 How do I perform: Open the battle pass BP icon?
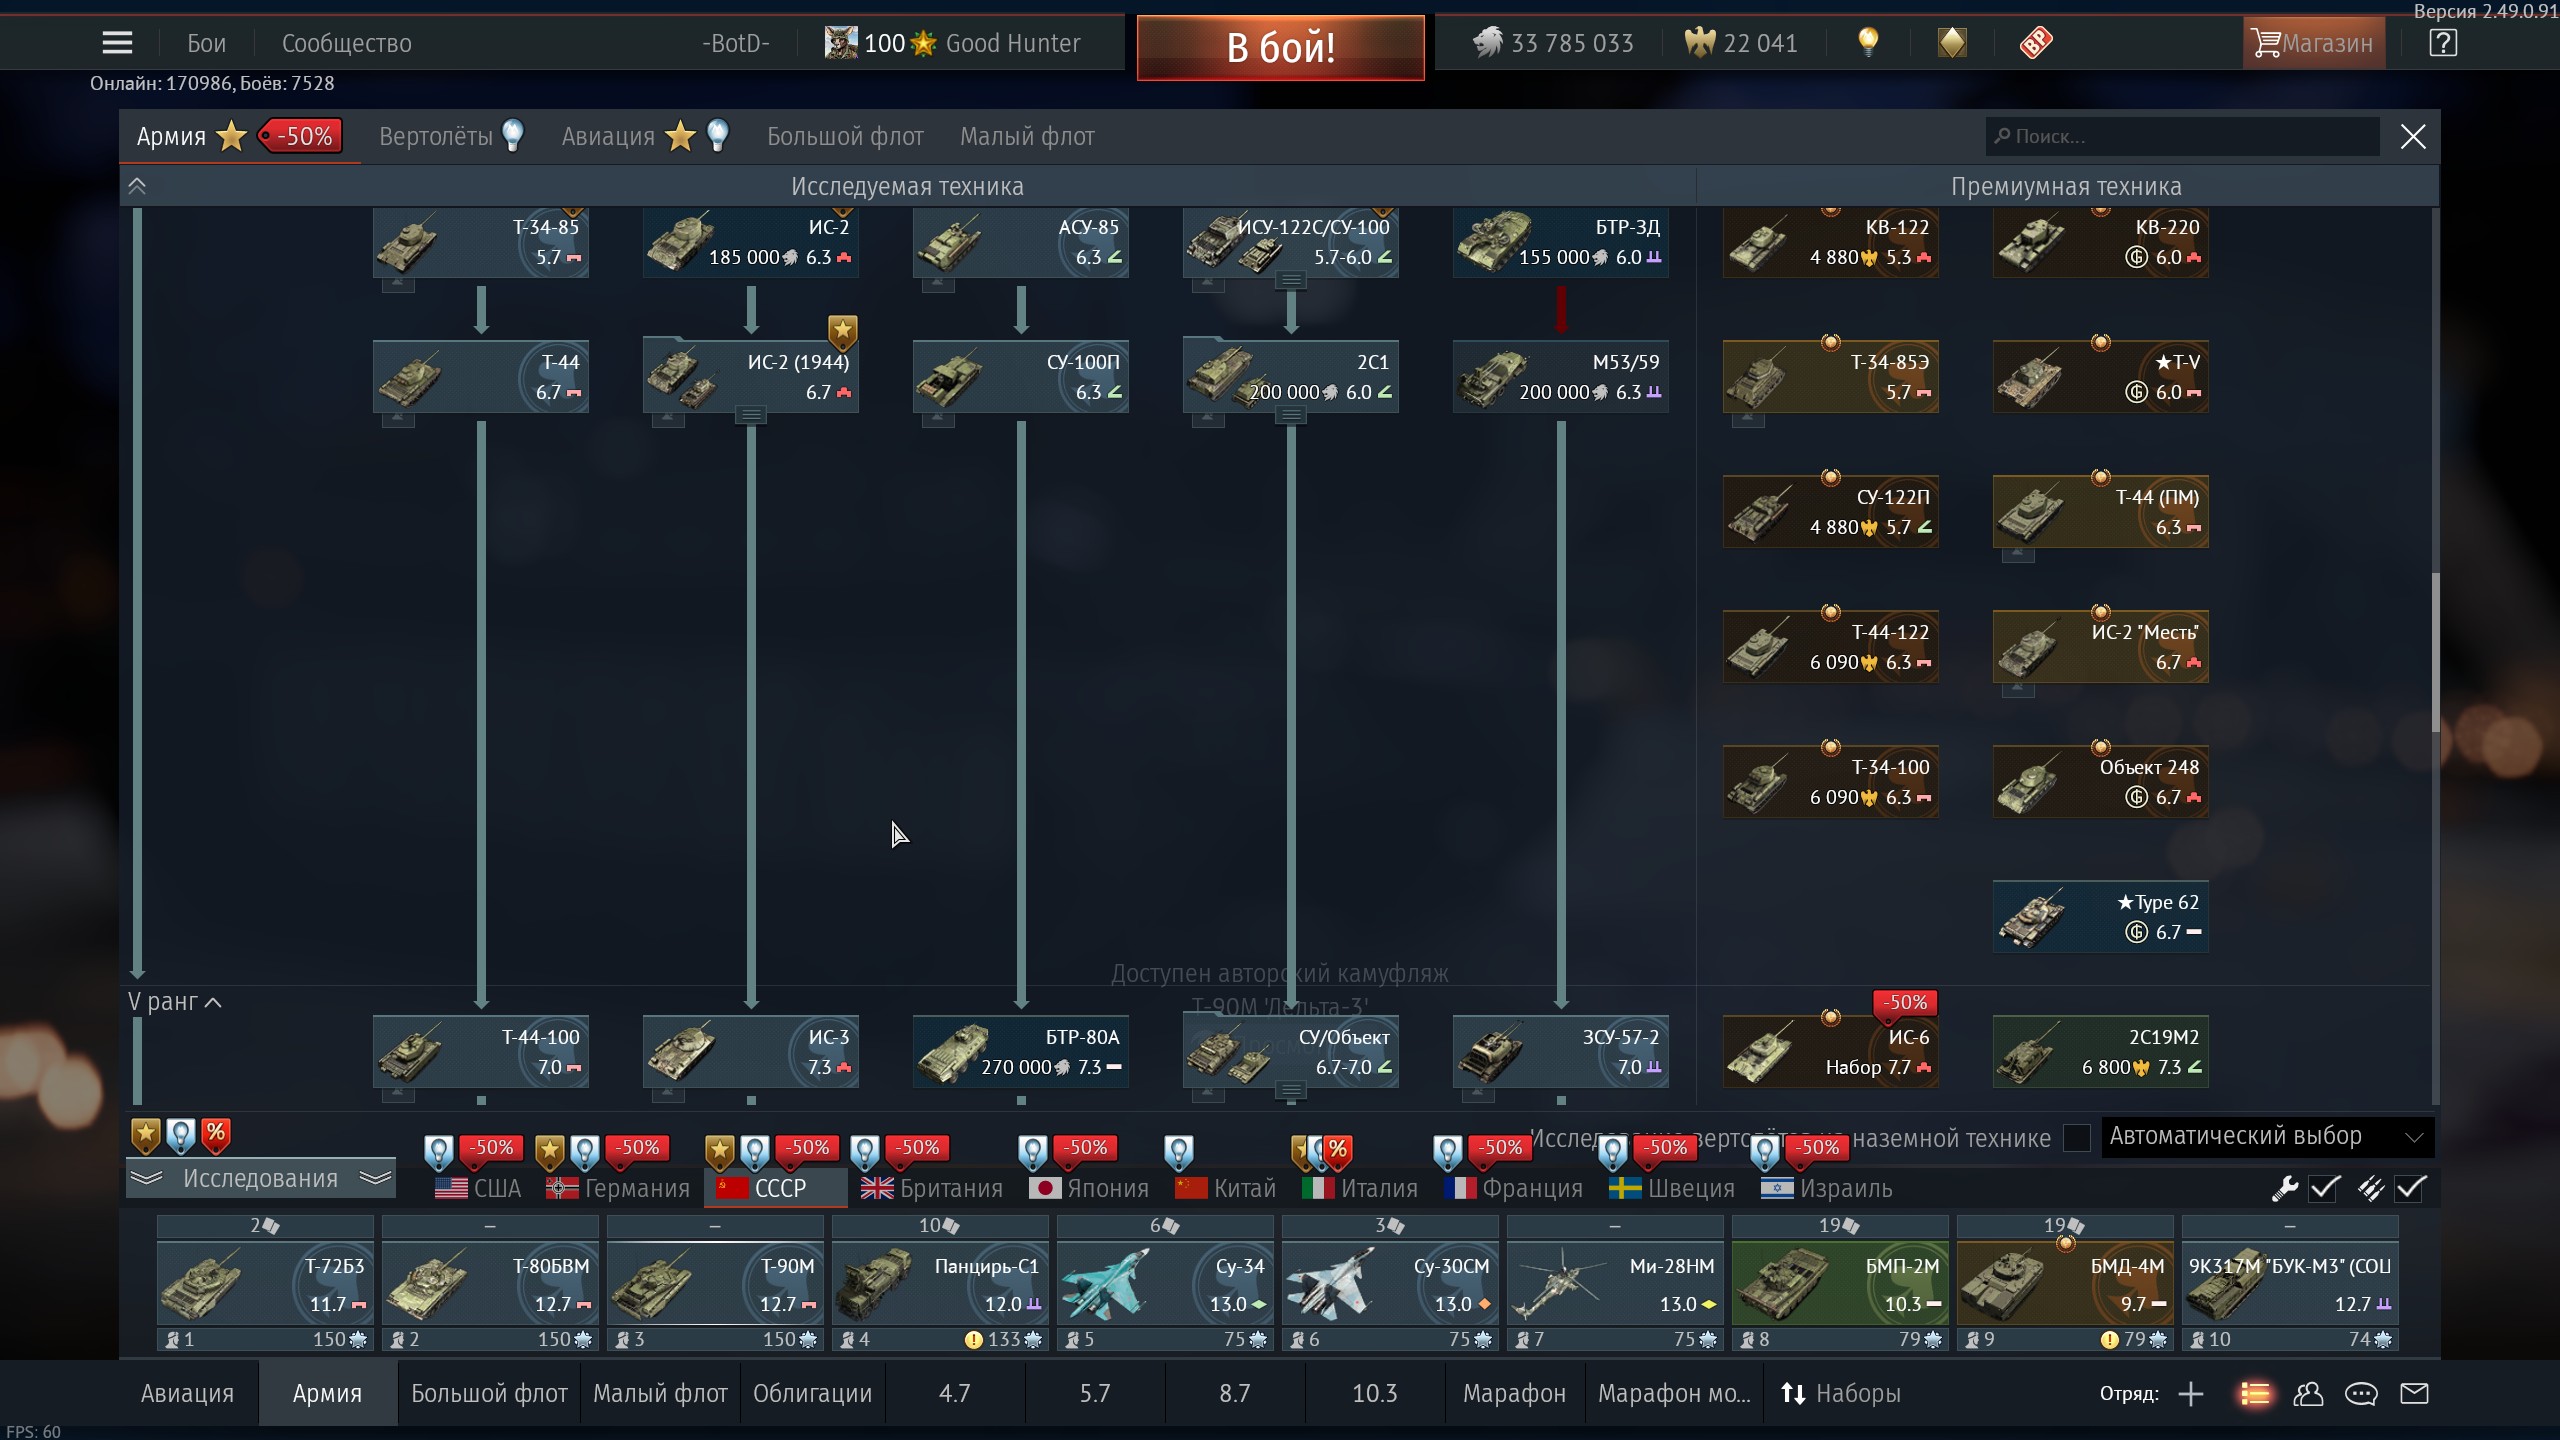pos(2036,42)
